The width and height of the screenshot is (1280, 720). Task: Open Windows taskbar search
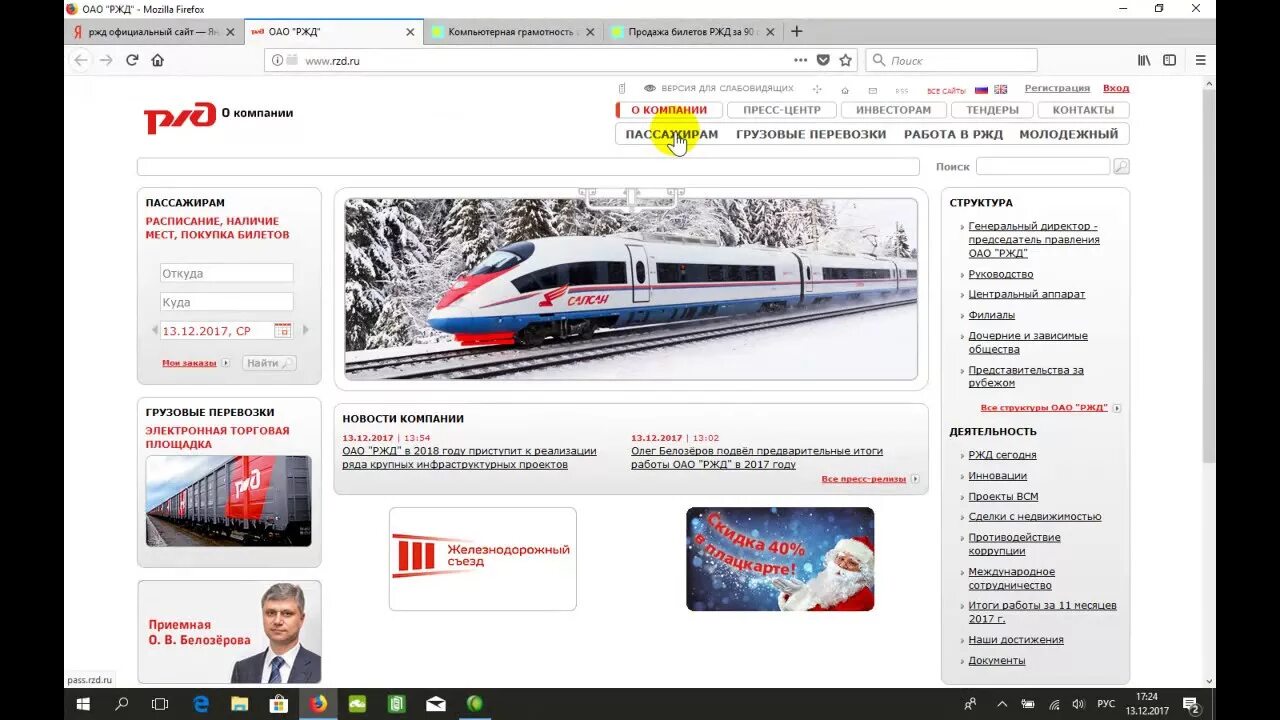point(122,704)
